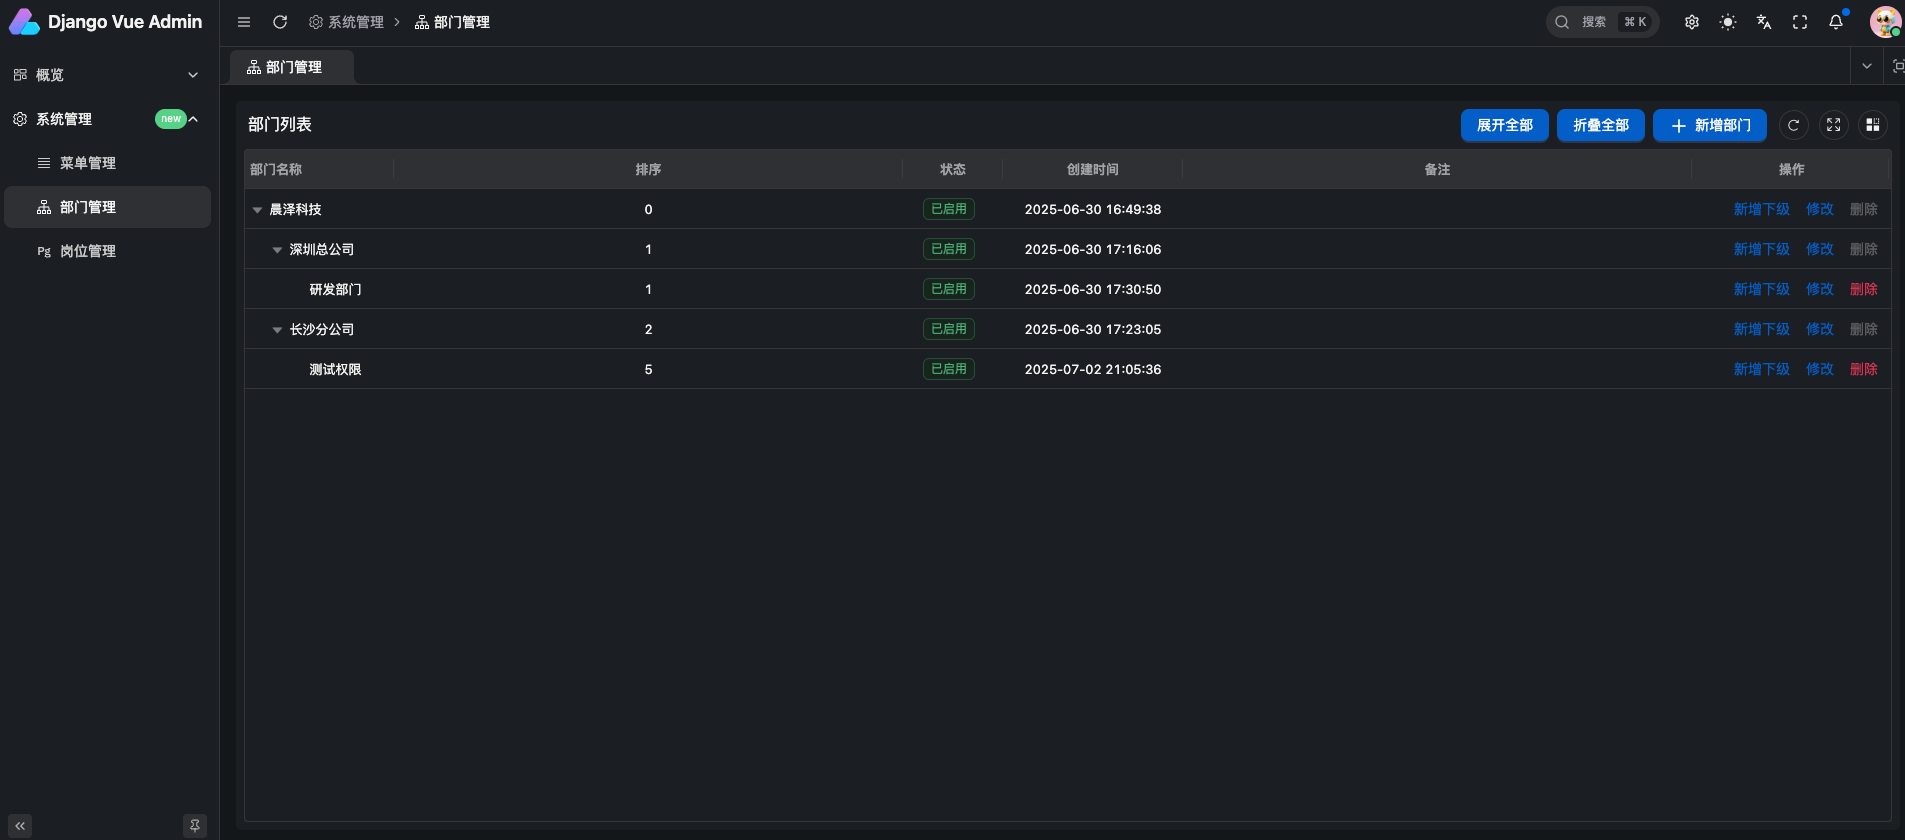Screen dimensions: 1905x840
Task: Toggle table fullscreen in department list toolbar
Action: click(x=1834, y=125)
